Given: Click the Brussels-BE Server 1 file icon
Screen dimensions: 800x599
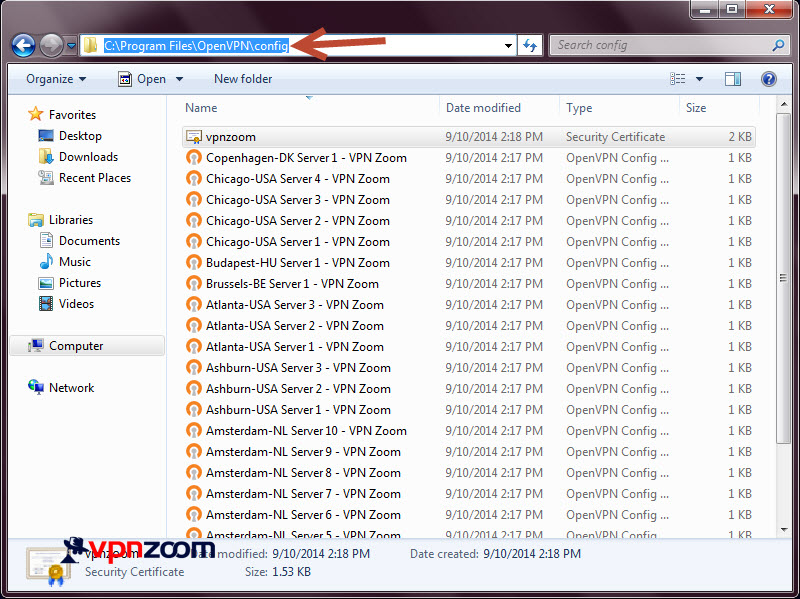Looking at the screenshot, I should [193, 284].
